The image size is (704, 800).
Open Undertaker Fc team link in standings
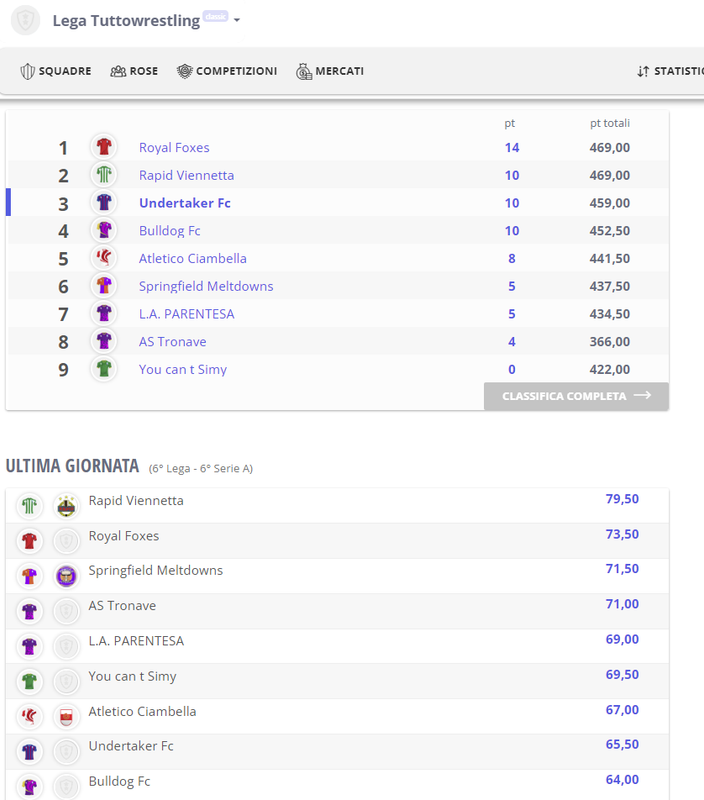point(185,203)
